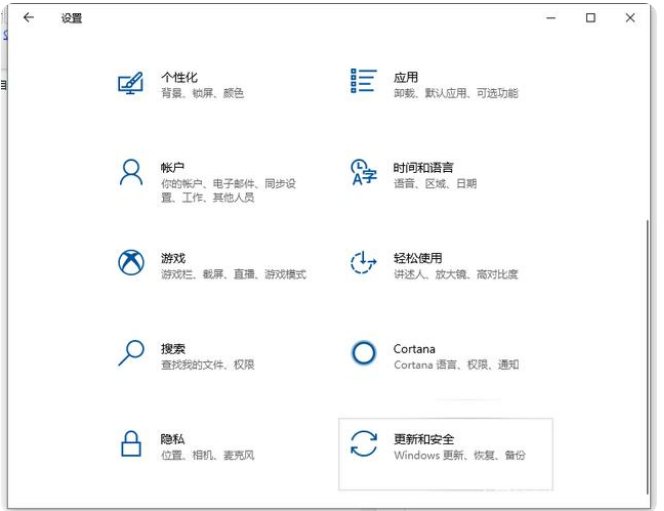Click the 轻松使用 (Ease of Access) icon
The image size is (664, 511).
tap(363, 263)
